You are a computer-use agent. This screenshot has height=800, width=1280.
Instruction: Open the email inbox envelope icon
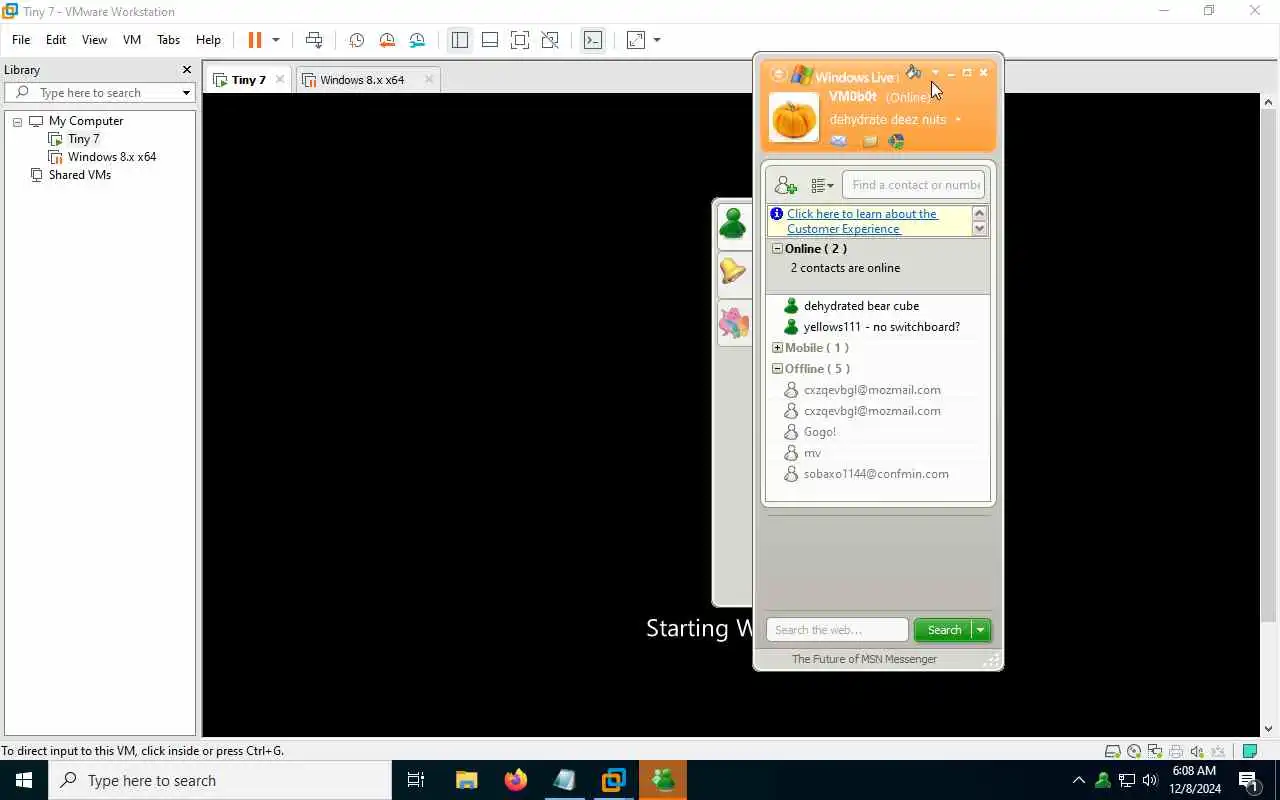tap(839, 141)
